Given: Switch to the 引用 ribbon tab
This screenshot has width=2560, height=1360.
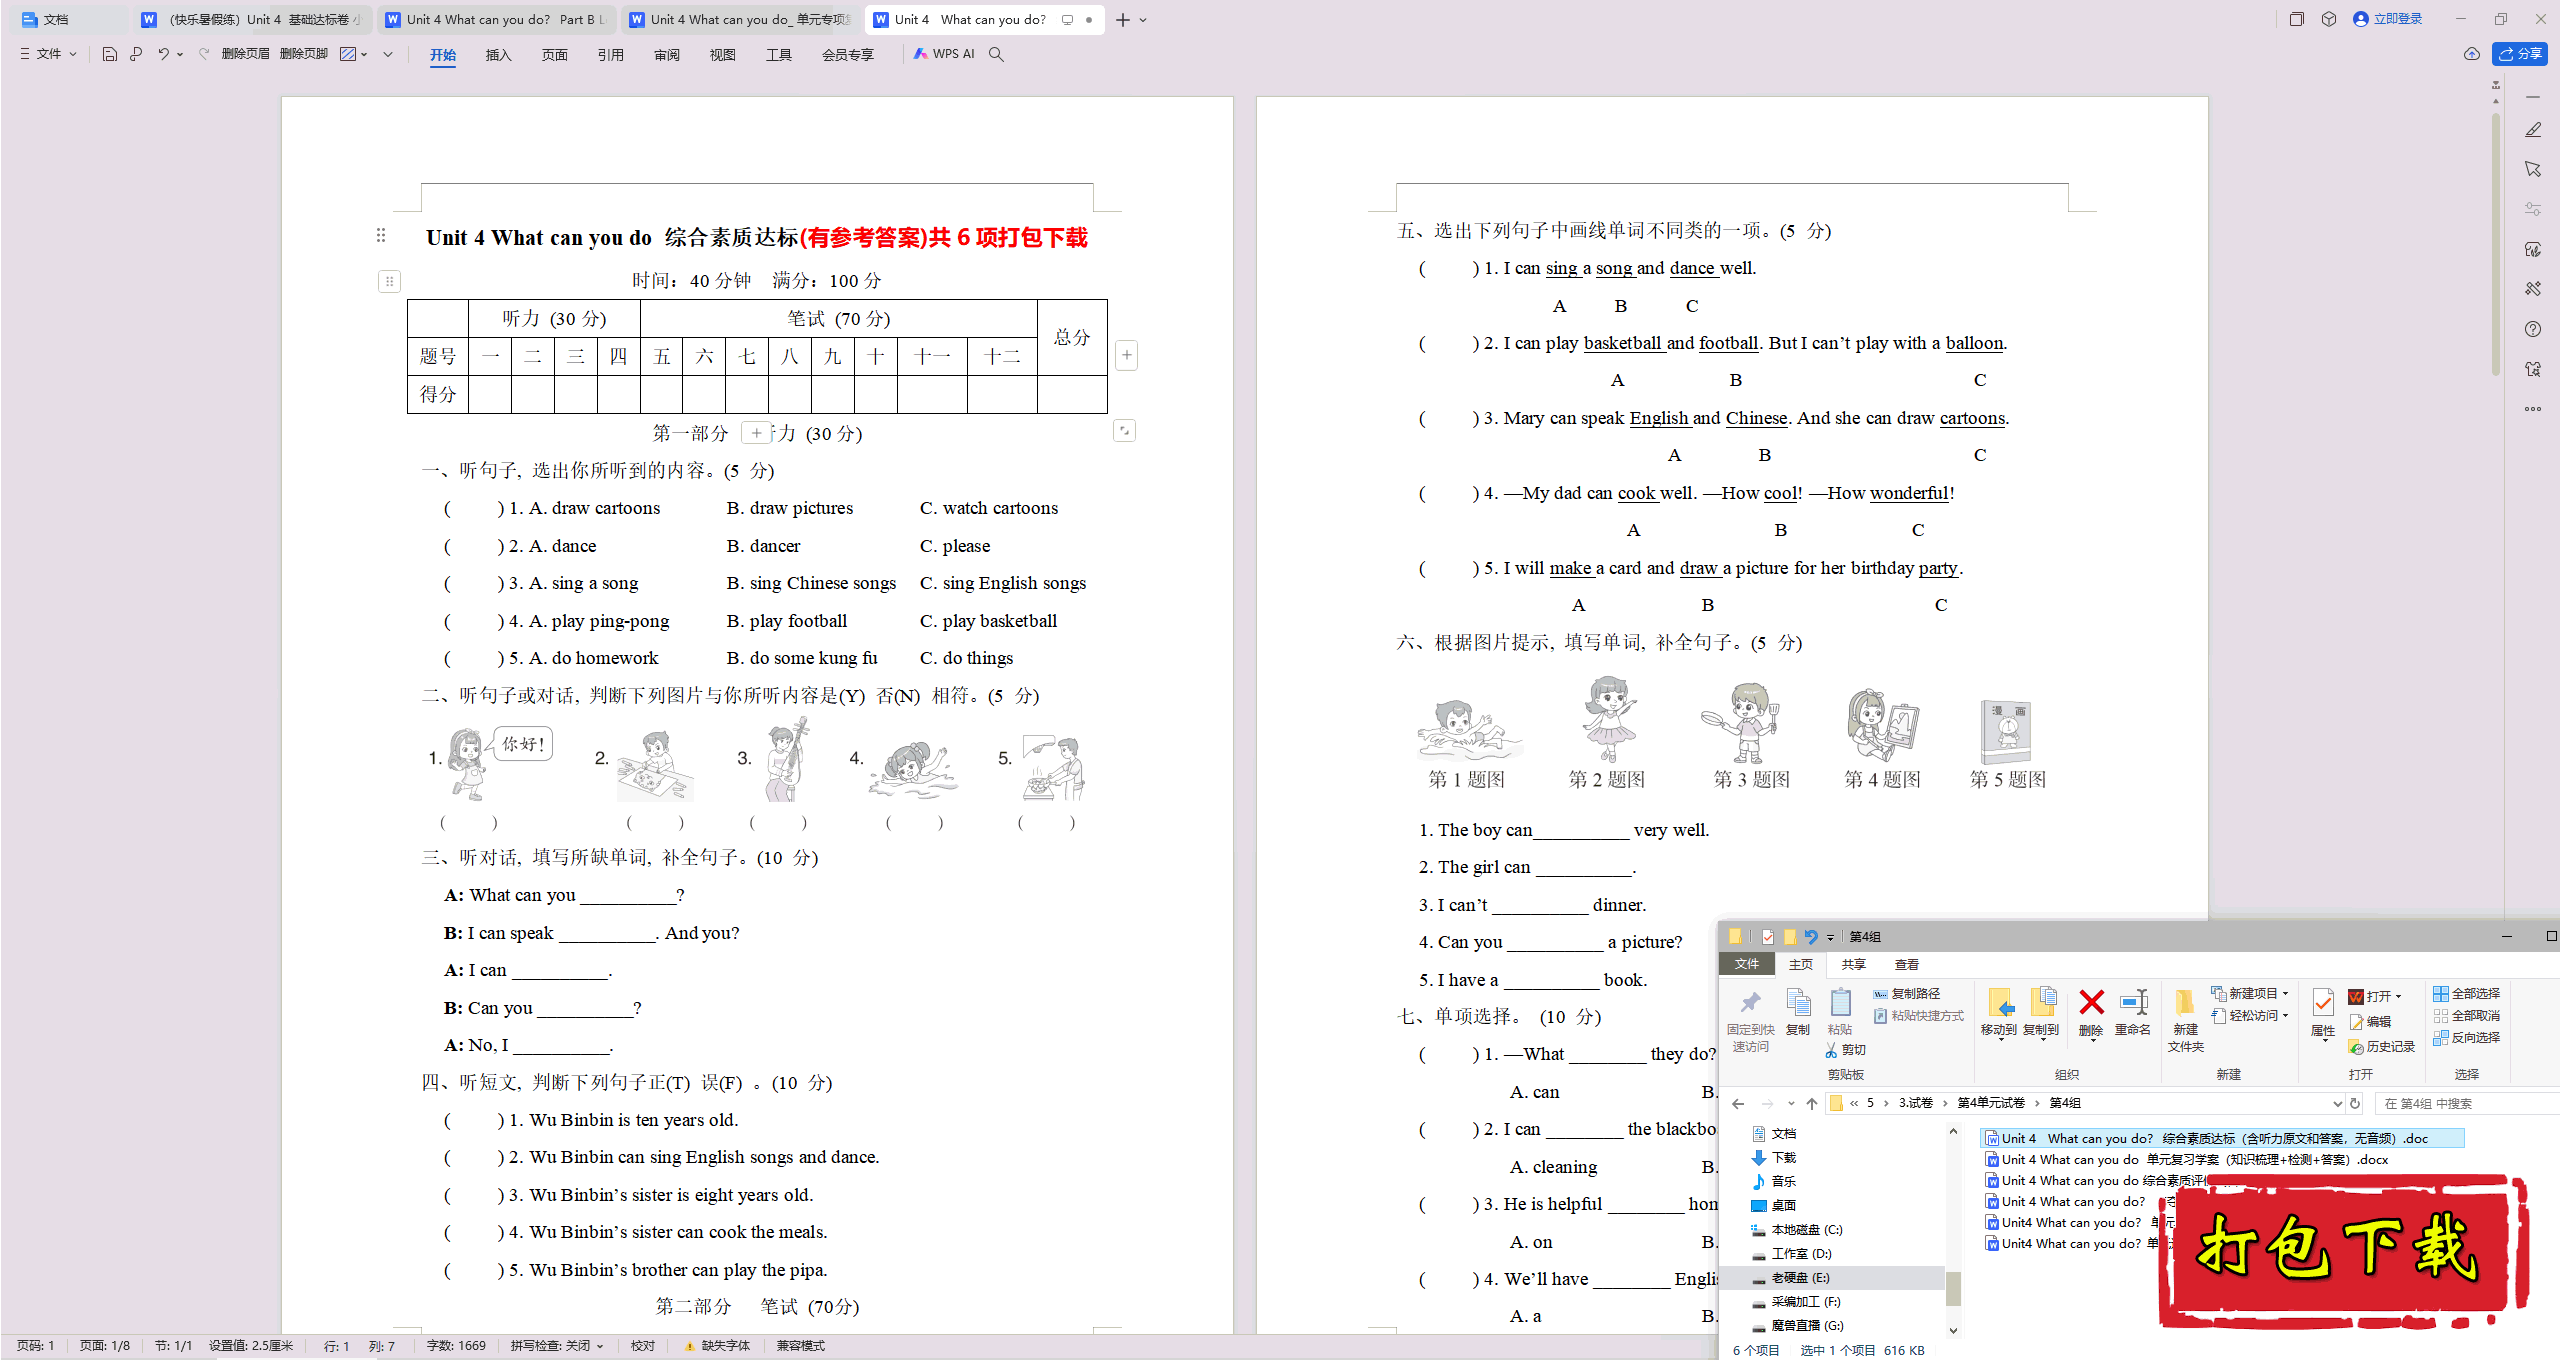Looking at the screenshot, I should [x=610, y=55].
